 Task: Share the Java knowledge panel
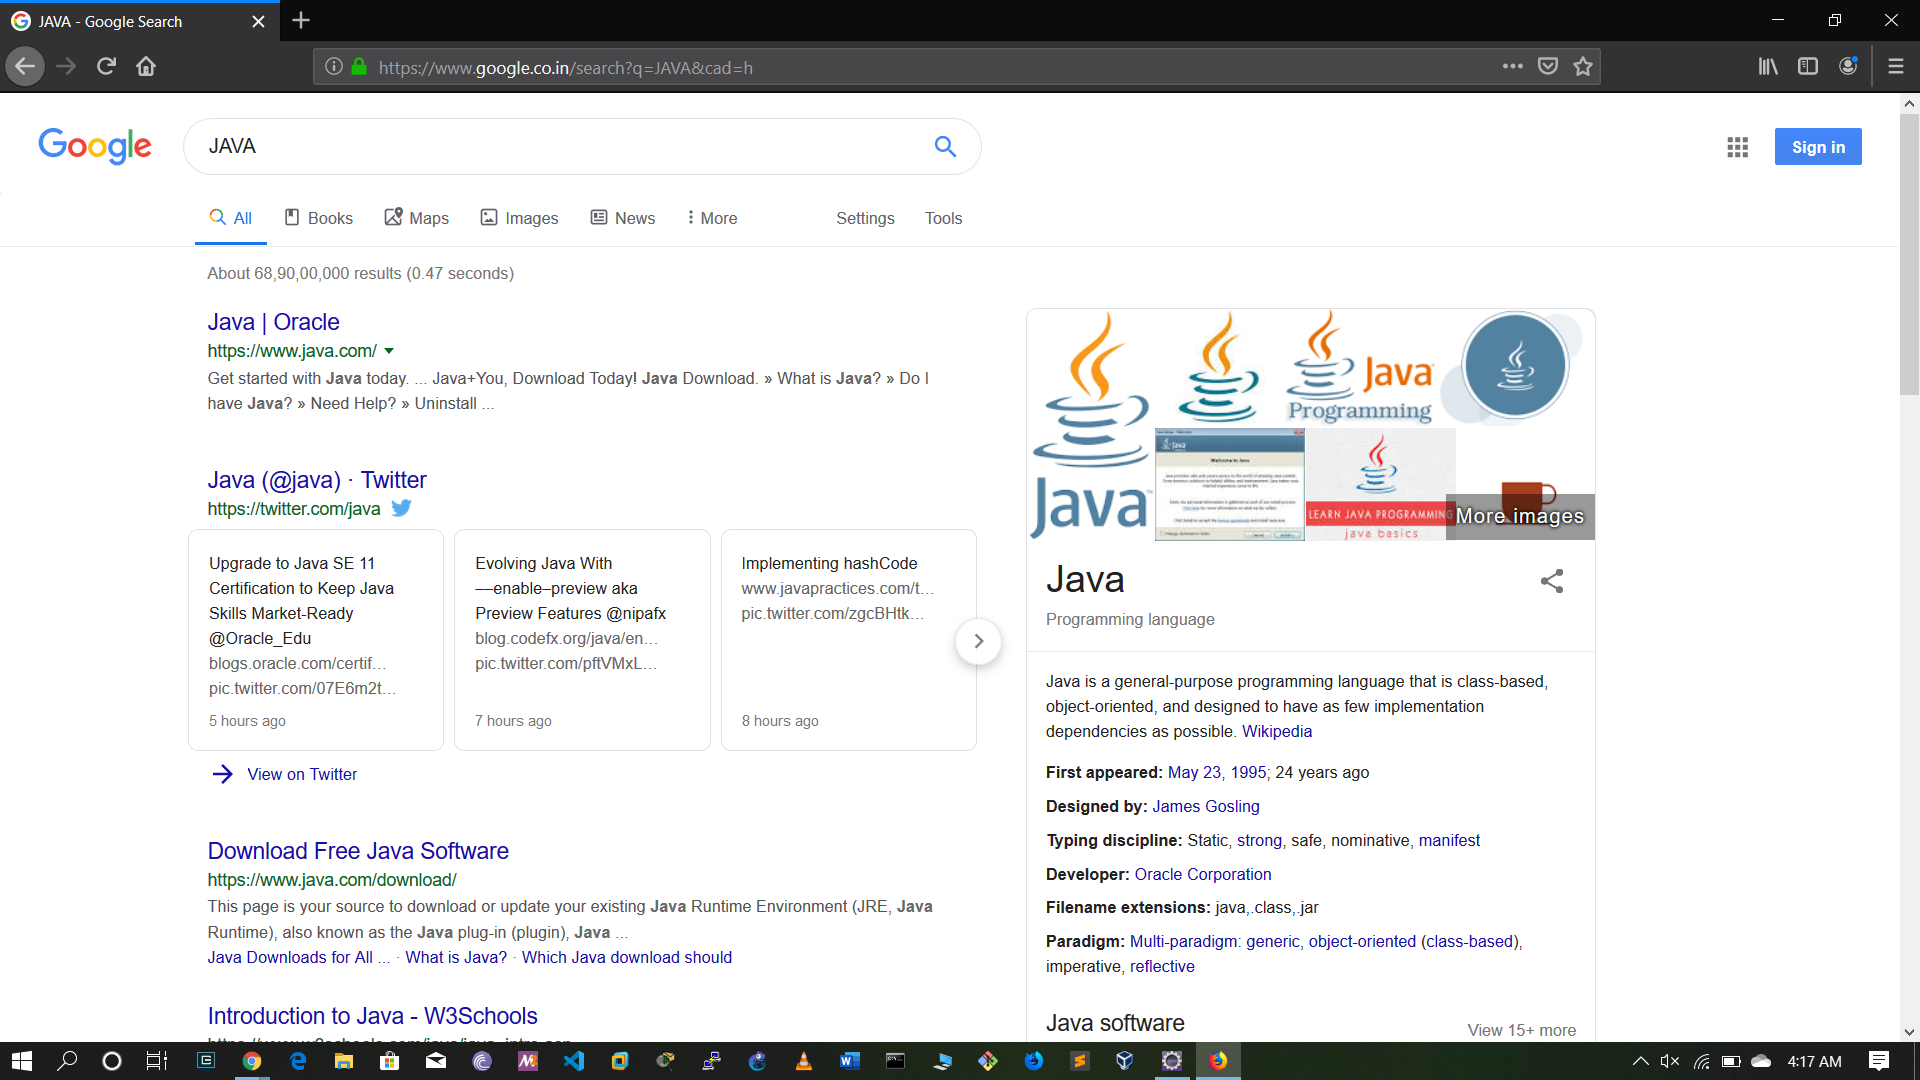point(1551,581)
